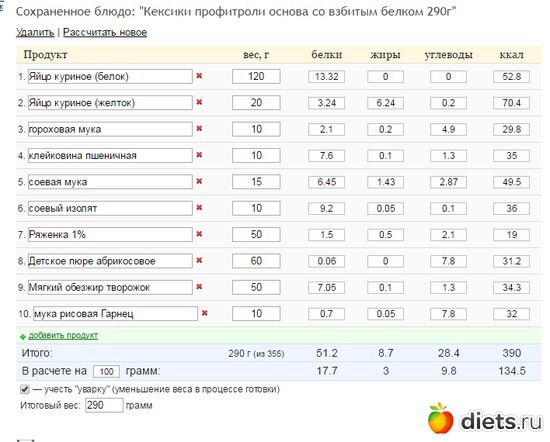Delete the гороховая мука product row
This screenshot has width=550, height=442.
pos(199,128)
